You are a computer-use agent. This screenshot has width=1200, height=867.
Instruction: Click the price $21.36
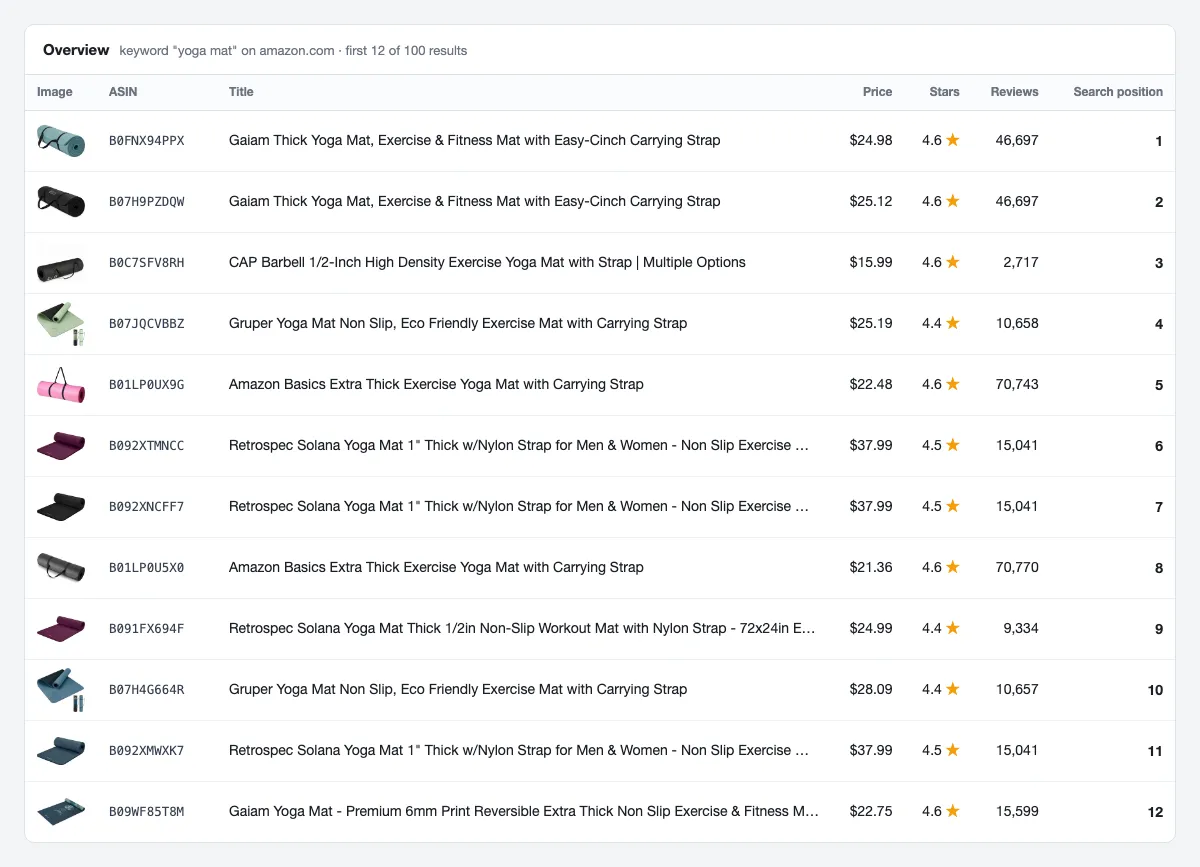click(x=871, y=567)
